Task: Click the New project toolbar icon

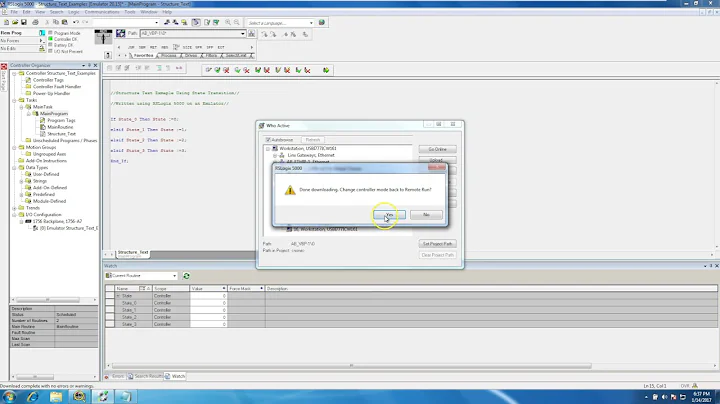Action: [x=6, y=22]
